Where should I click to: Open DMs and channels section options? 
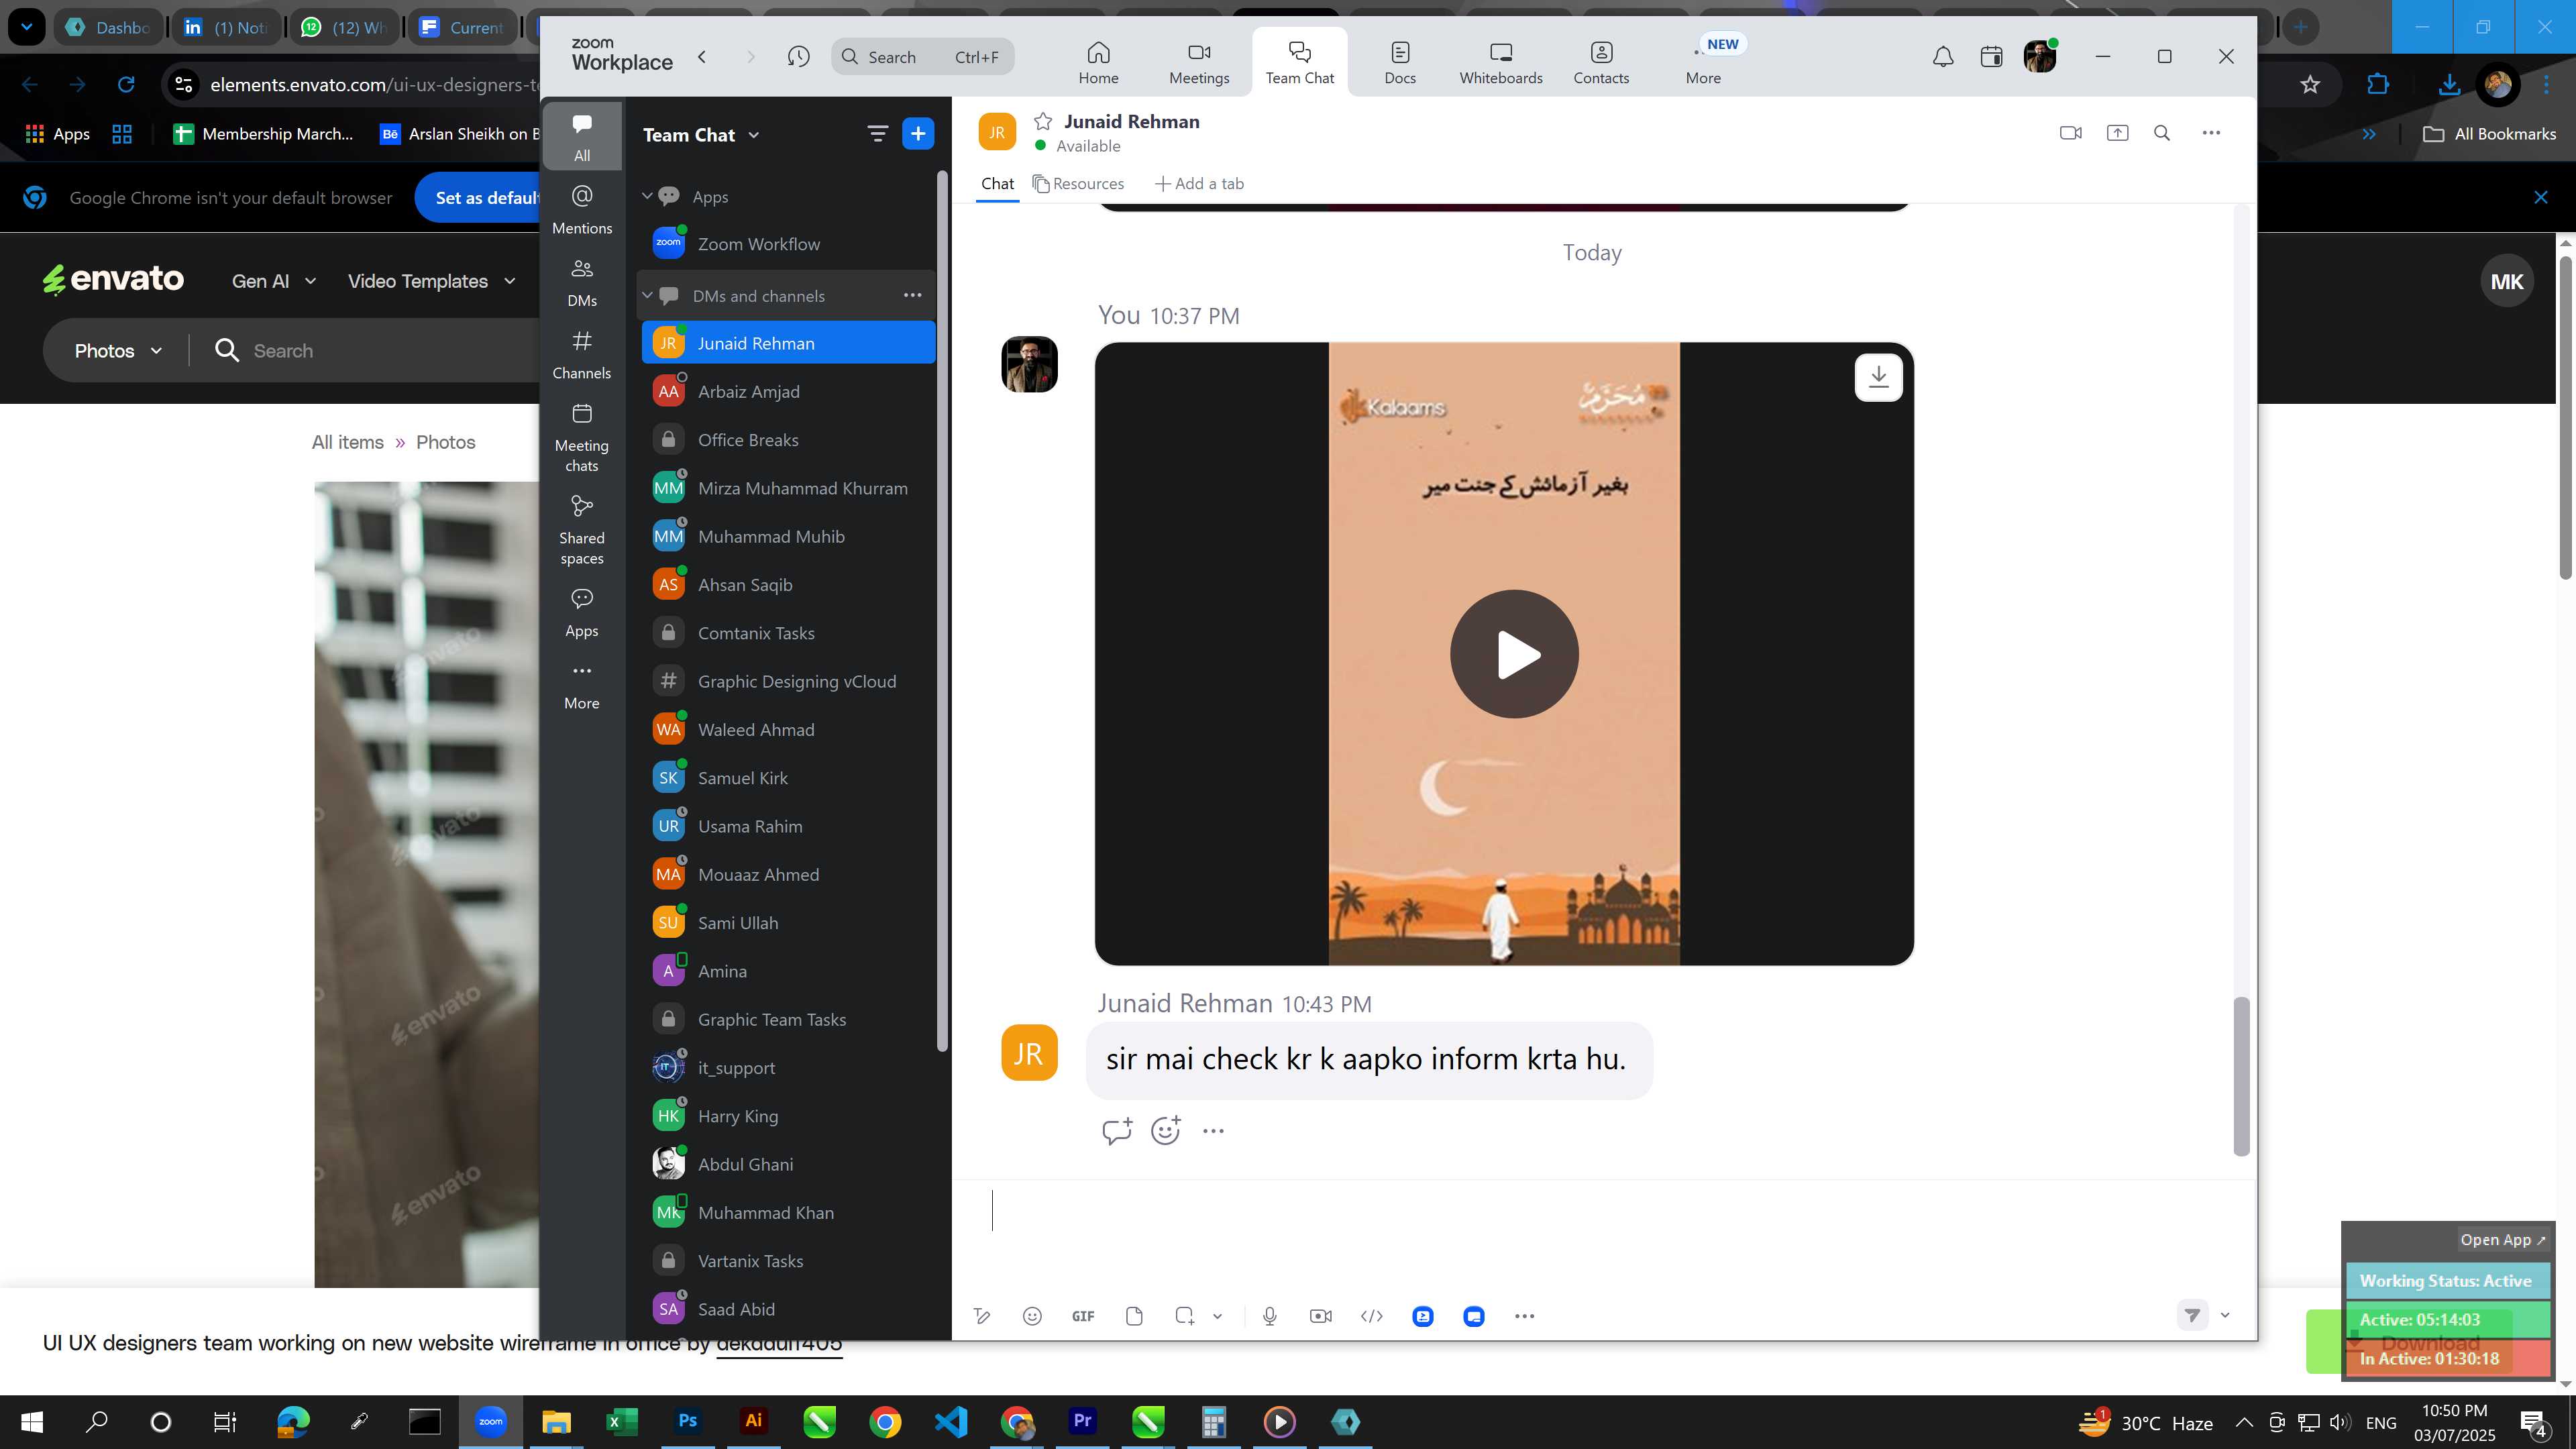coord(912,295)
